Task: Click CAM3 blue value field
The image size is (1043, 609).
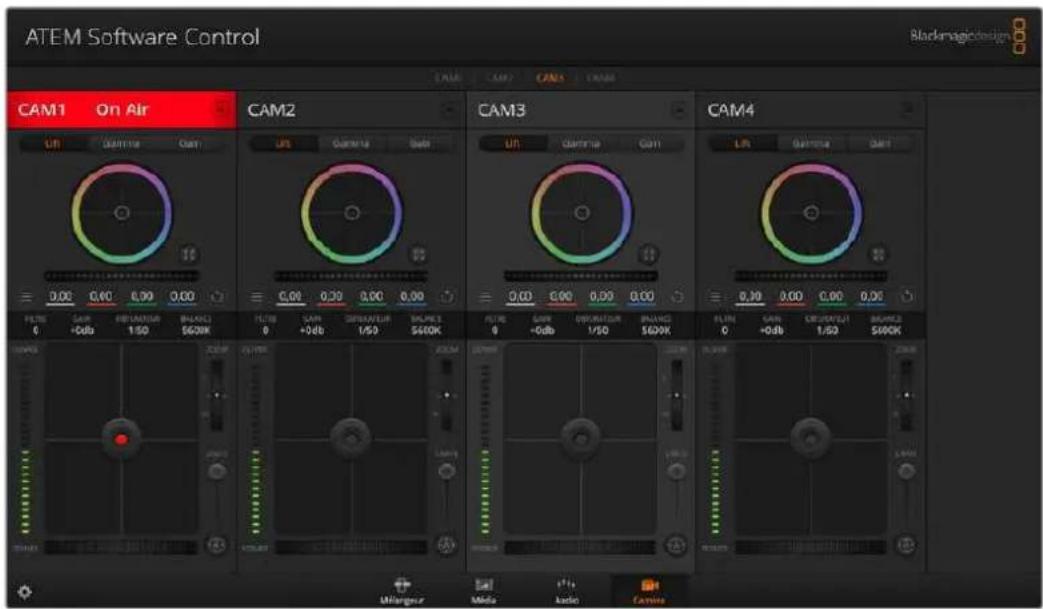Action: pyautogui.click(x=642, y=297)
